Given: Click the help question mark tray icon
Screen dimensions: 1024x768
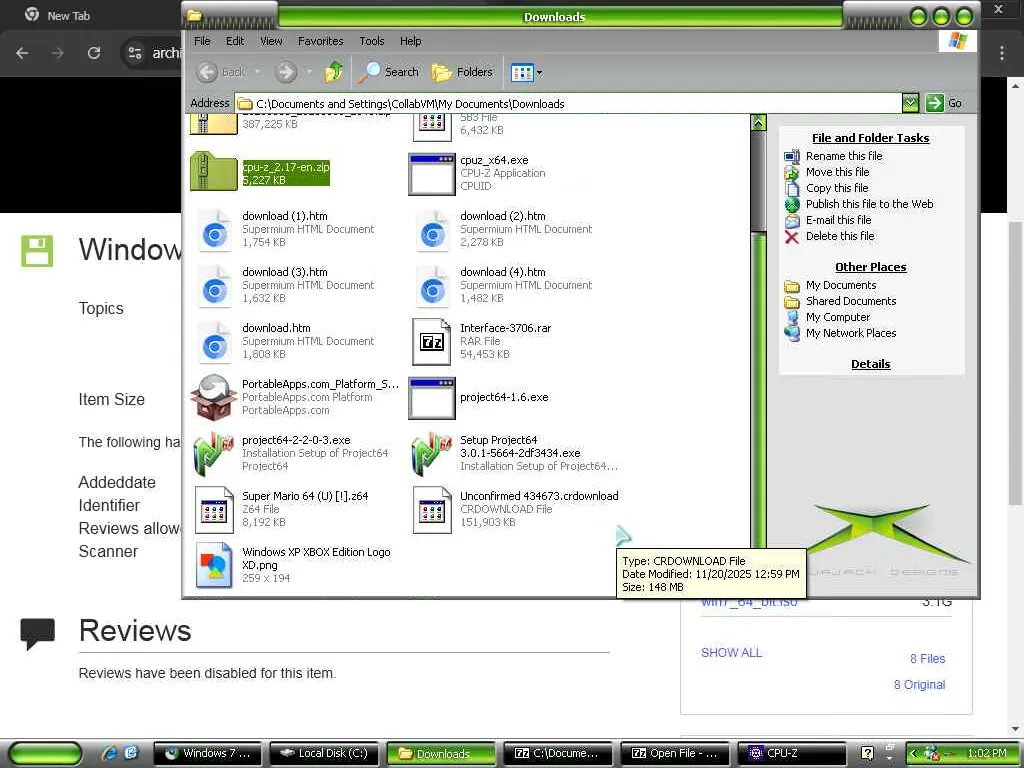Looking at the screenshot, I should [867, 753].
